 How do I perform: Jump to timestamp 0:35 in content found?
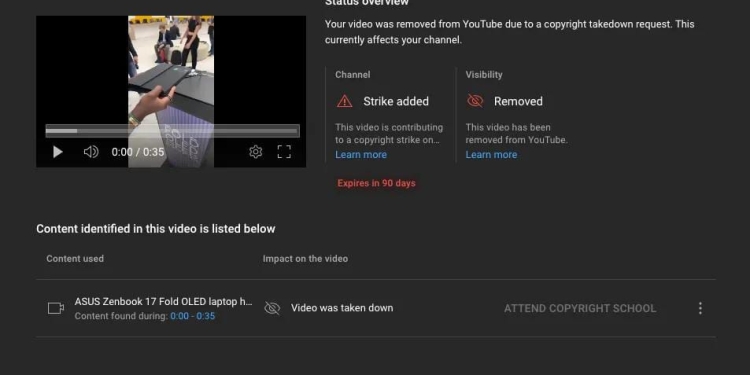[x=206, y=316]
